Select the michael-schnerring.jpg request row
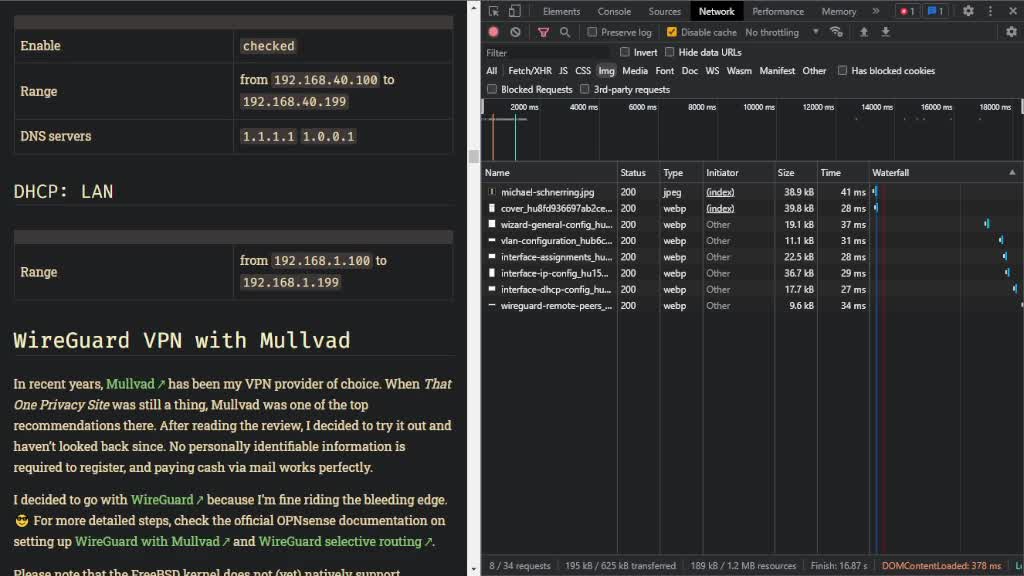Viewport: 1024px width, 576px height. click(x=547, y=192)
